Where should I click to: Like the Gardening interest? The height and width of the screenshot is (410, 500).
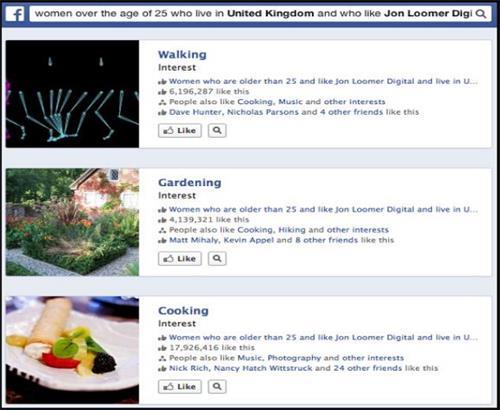pos(180,258)
